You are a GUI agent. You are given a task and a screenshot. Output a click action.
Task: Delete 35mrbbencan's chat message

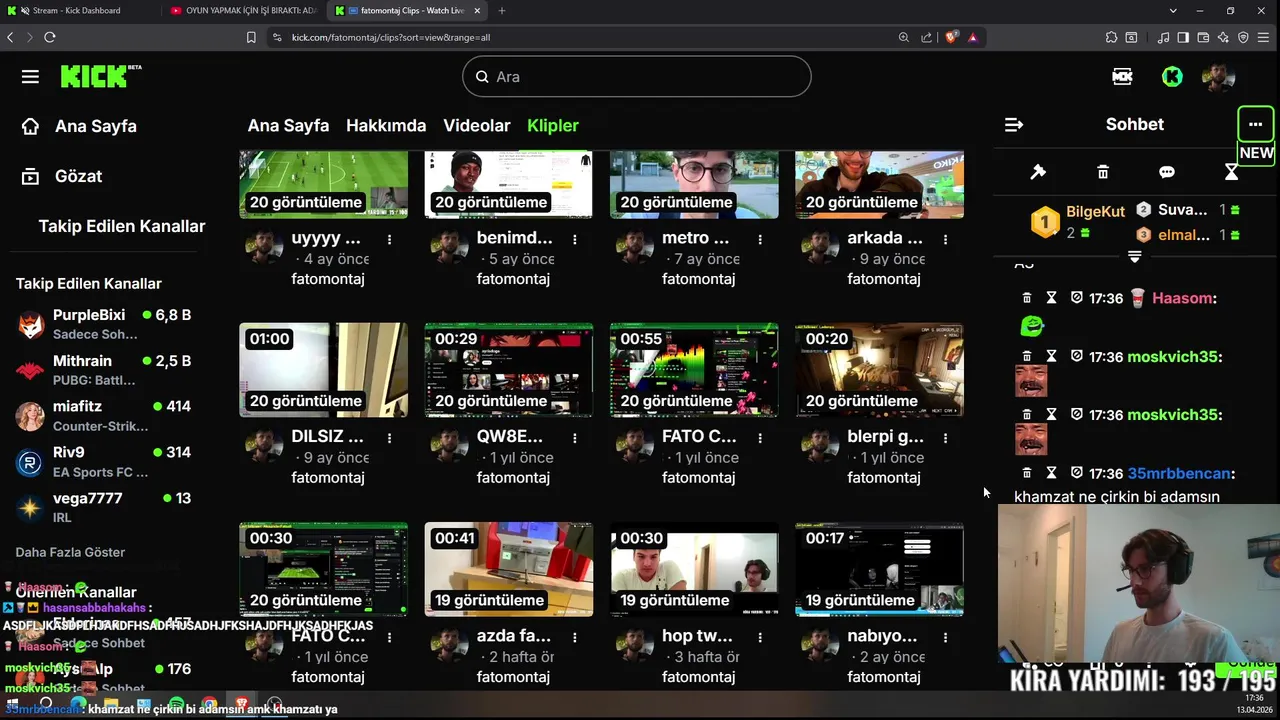1026,473
